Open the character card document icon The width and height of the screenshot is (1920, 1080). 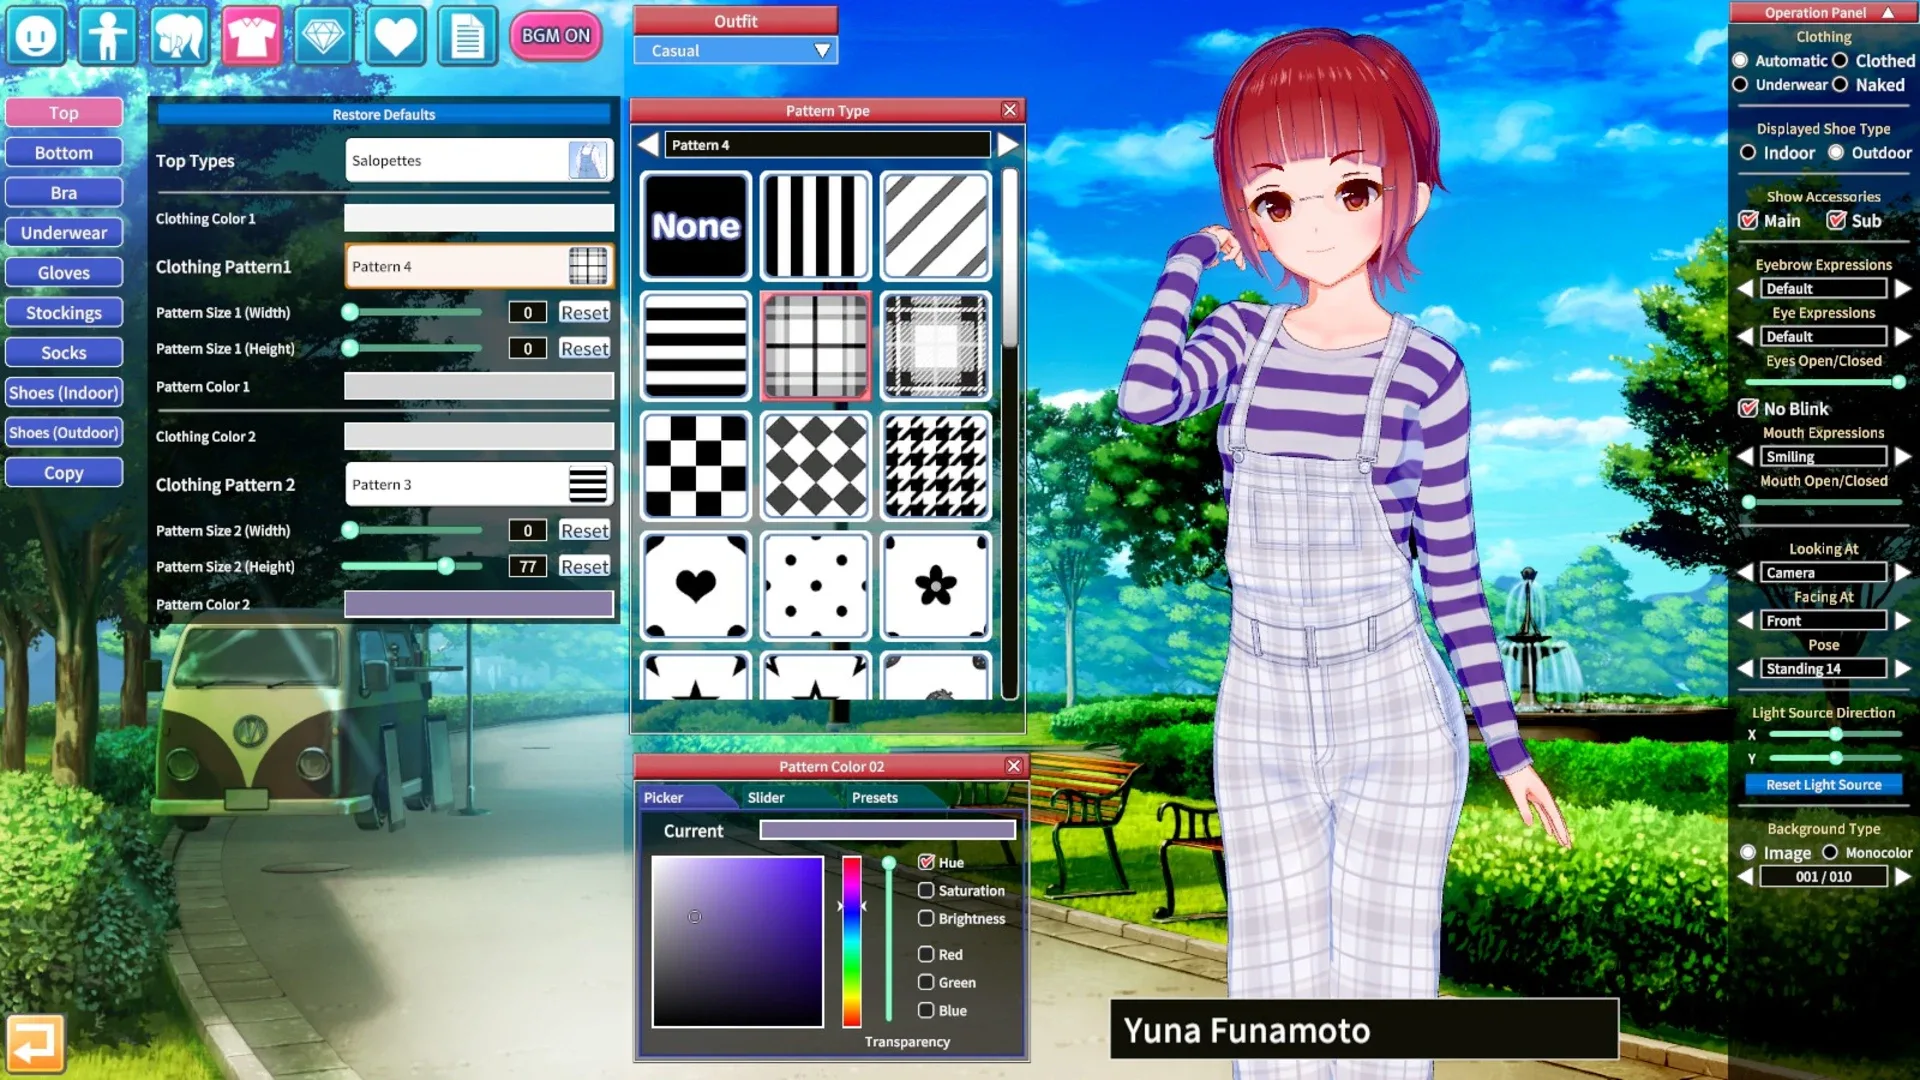tap(467, 36)
